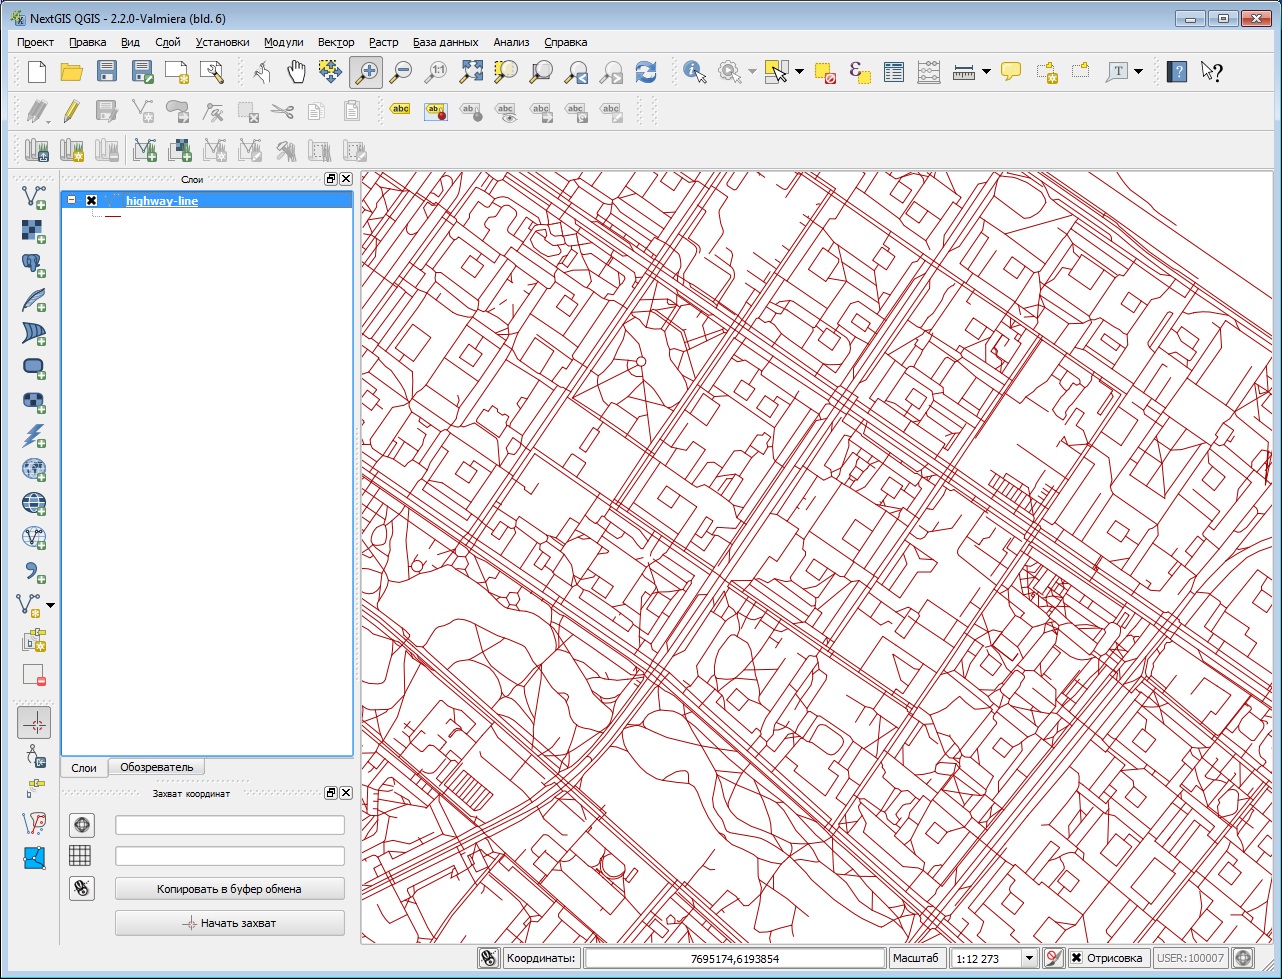
Task: Click the coordinates field in the status bar
Action: click(733, 957)
